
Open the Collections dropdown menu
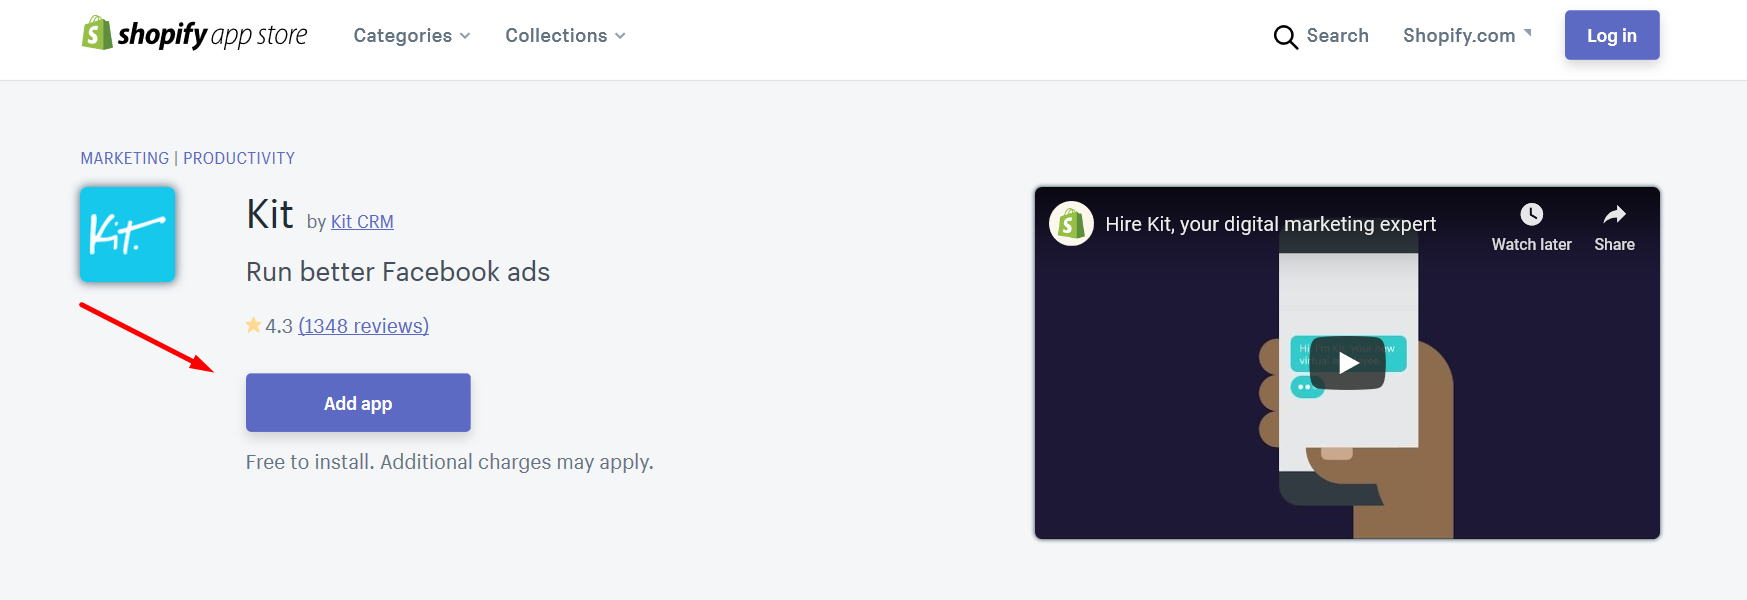(565, 36)
